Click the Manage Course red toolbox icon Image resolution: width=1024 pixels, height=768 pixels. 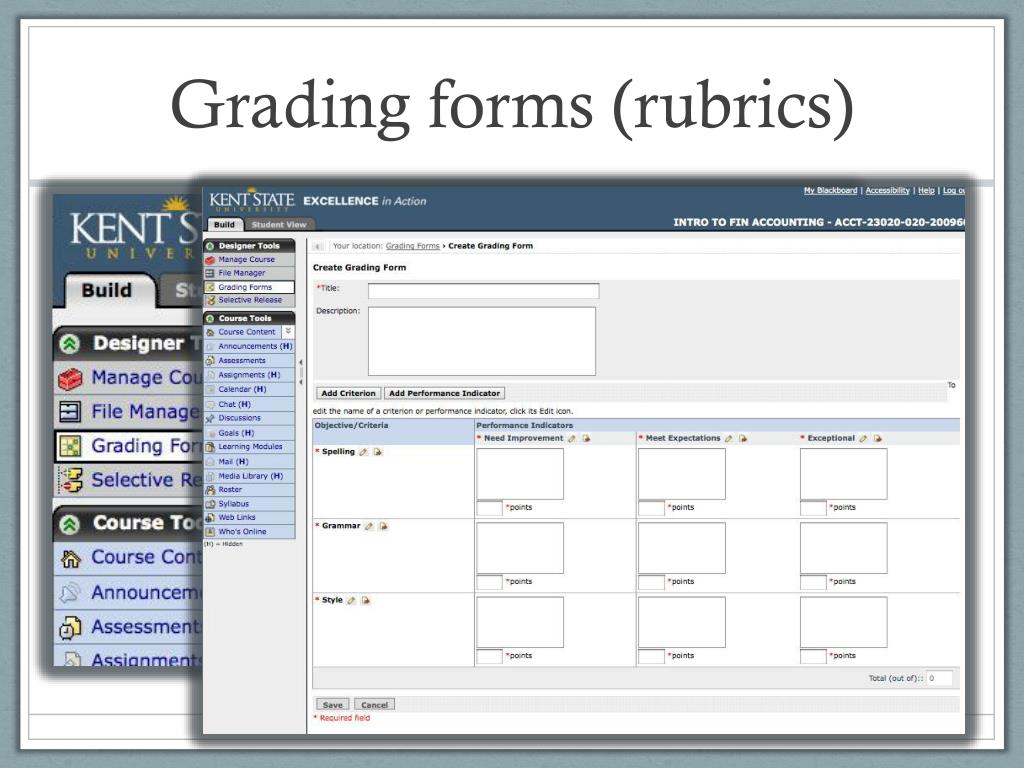(x=210, y=259)
